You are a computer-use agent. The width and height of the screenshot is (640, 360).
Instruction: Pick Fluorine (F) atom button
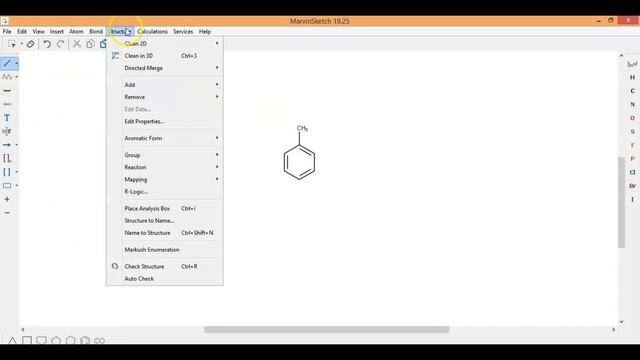(632, 145)
